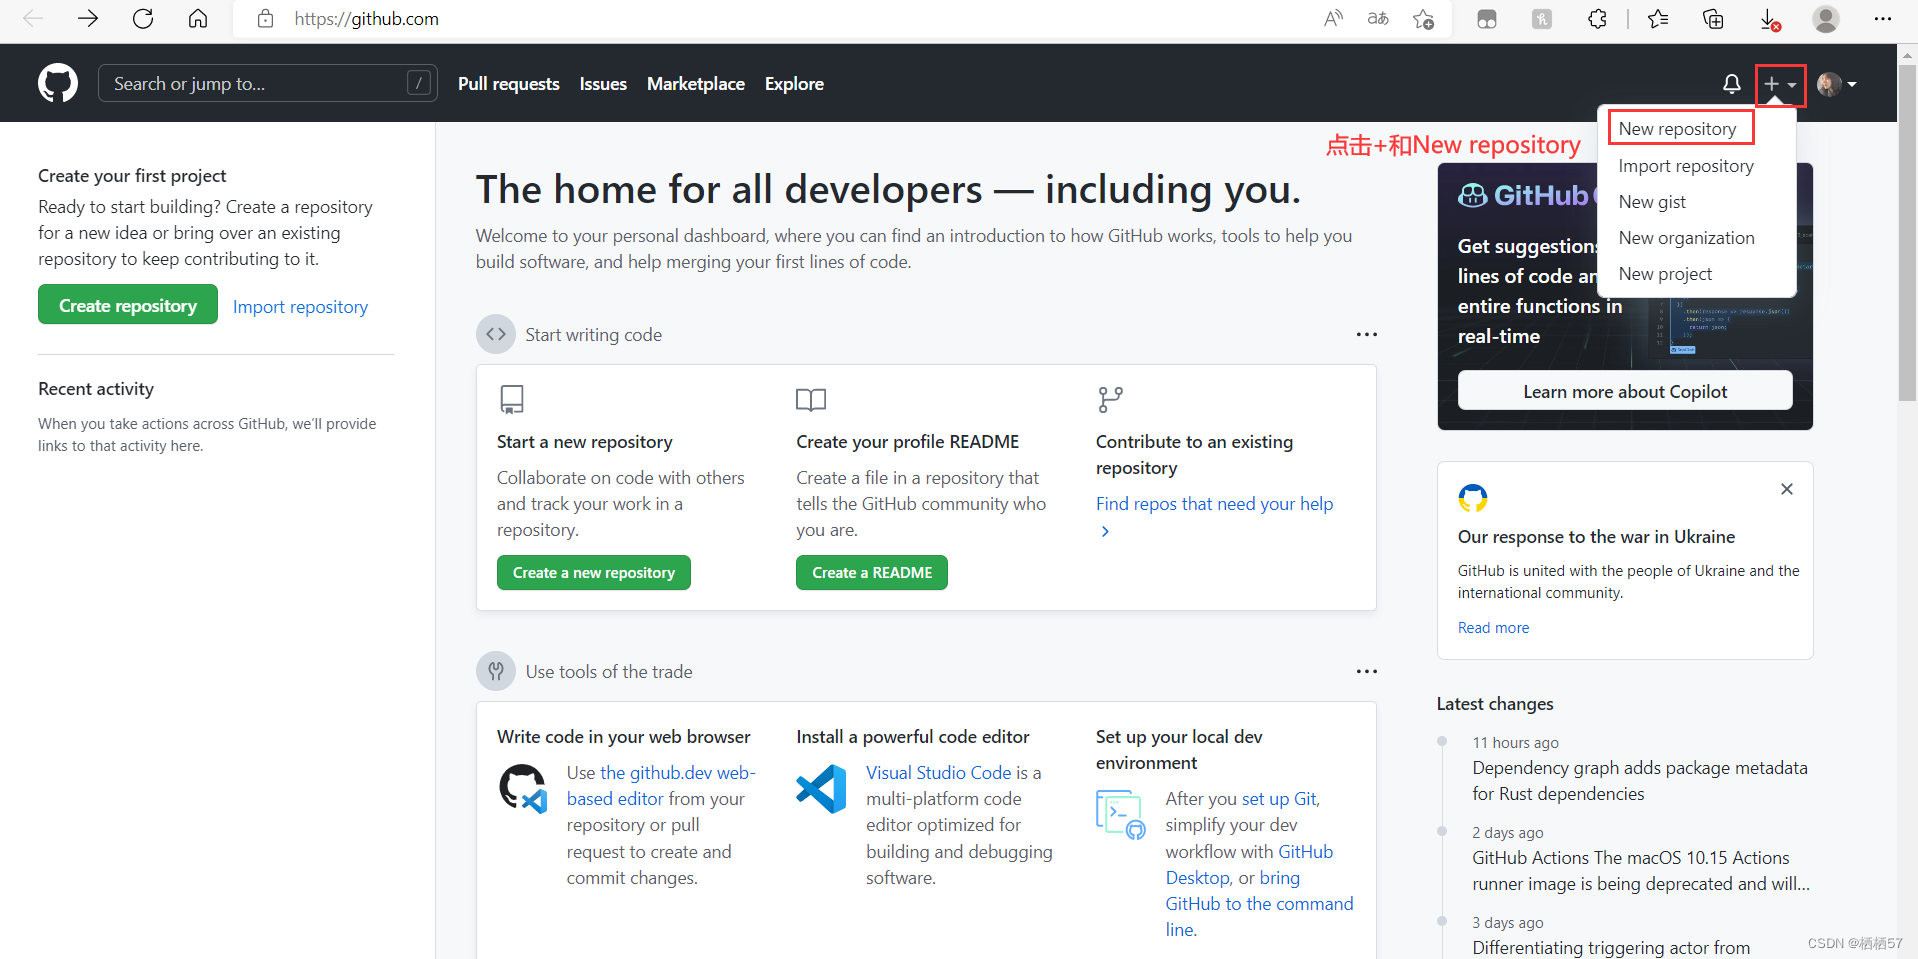
Task: Select New project from the dropdown
Action: pyautogui.click(x=1665, y=274)
